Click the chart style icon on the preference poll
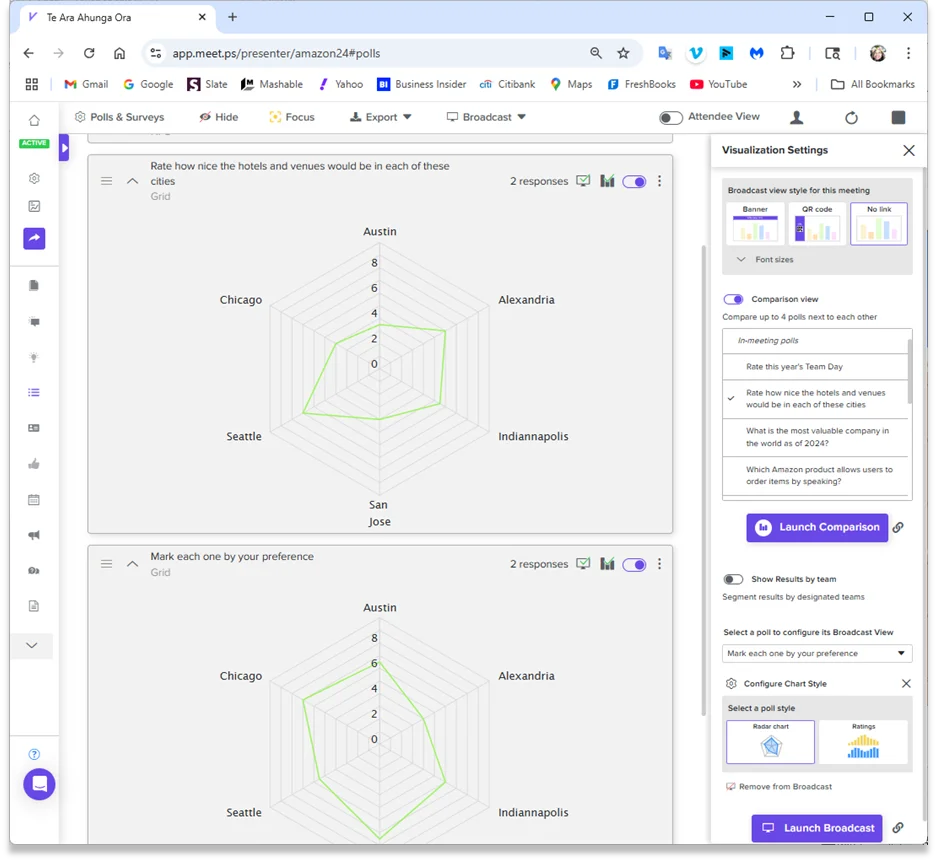The width and height of the screenshot is (937, 862). tap(607, 564)
